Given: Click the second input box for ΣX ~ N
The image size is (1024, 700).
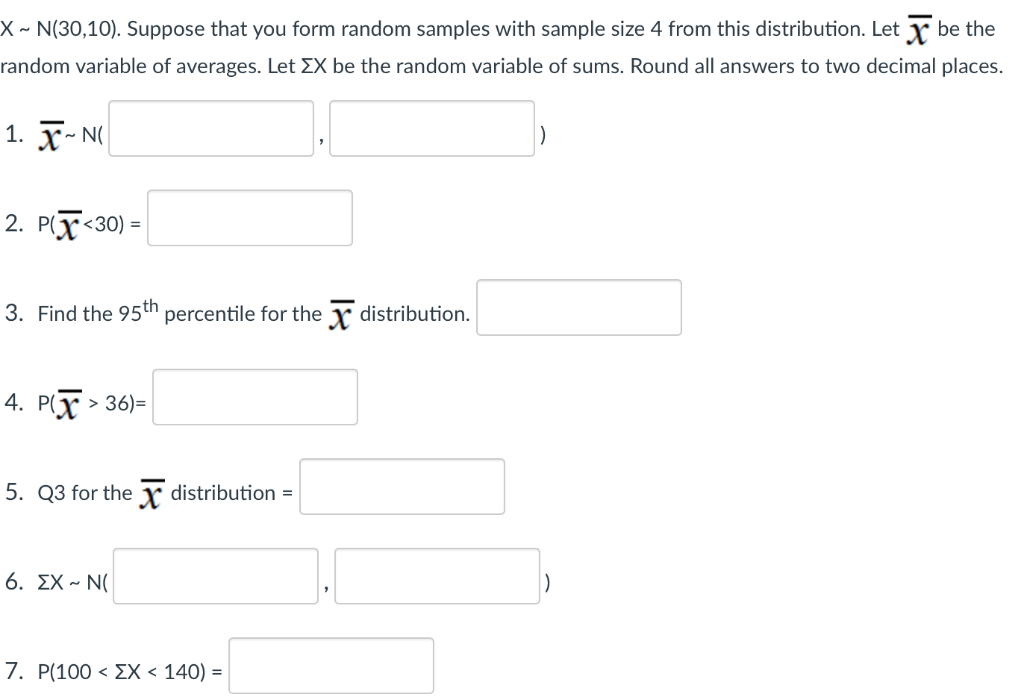Looking at the screenshot, I should (437, 577).
